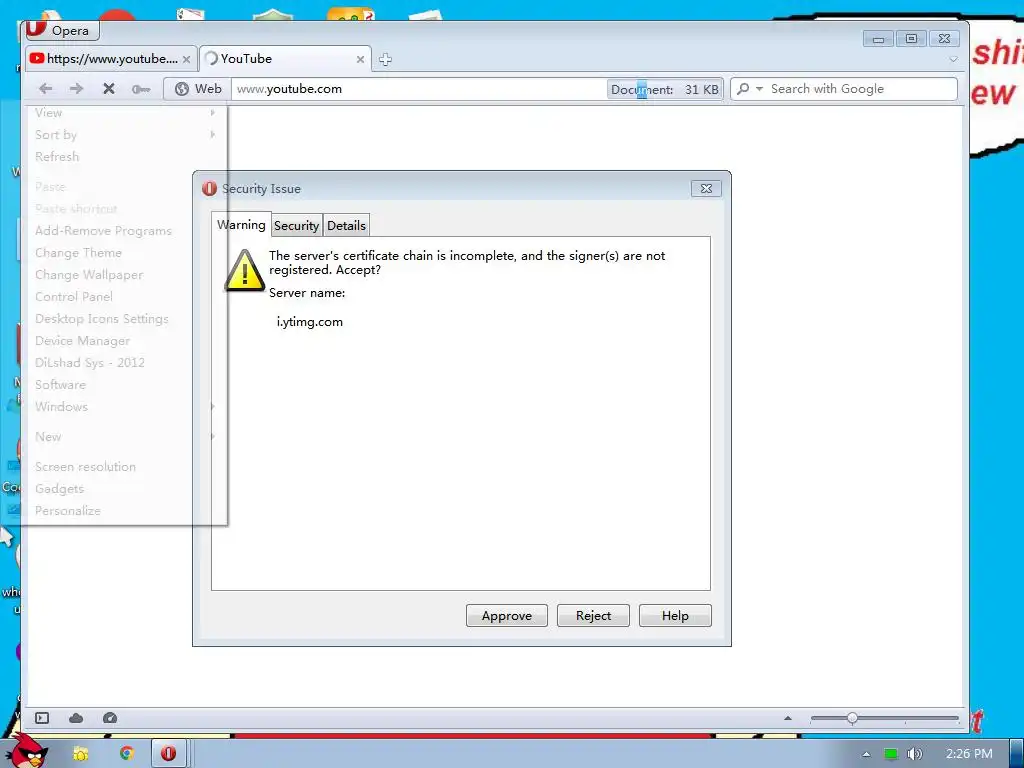This screenshot has height=768, width=1024.
Task: Show hidden system tray icons
Action: [x=866, y=754]
